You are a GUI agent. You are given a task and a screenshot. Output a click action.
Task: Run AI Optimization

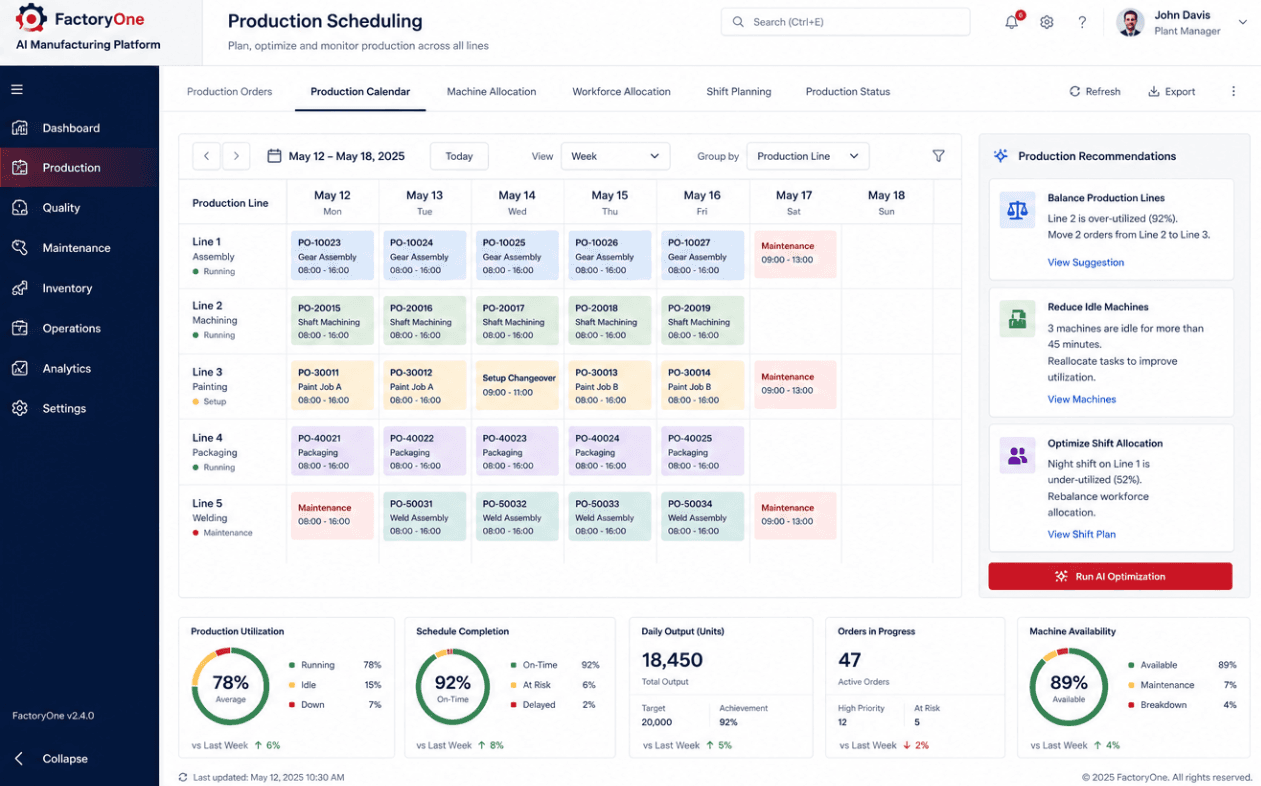coord(1110,576)
